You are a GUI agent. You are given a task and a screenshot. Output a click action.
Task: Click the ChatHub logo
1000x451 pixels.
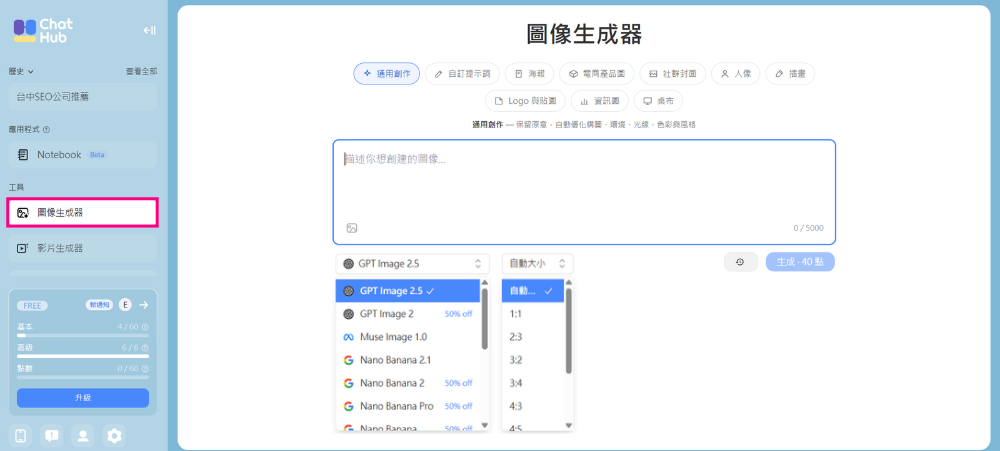point(43,30)
